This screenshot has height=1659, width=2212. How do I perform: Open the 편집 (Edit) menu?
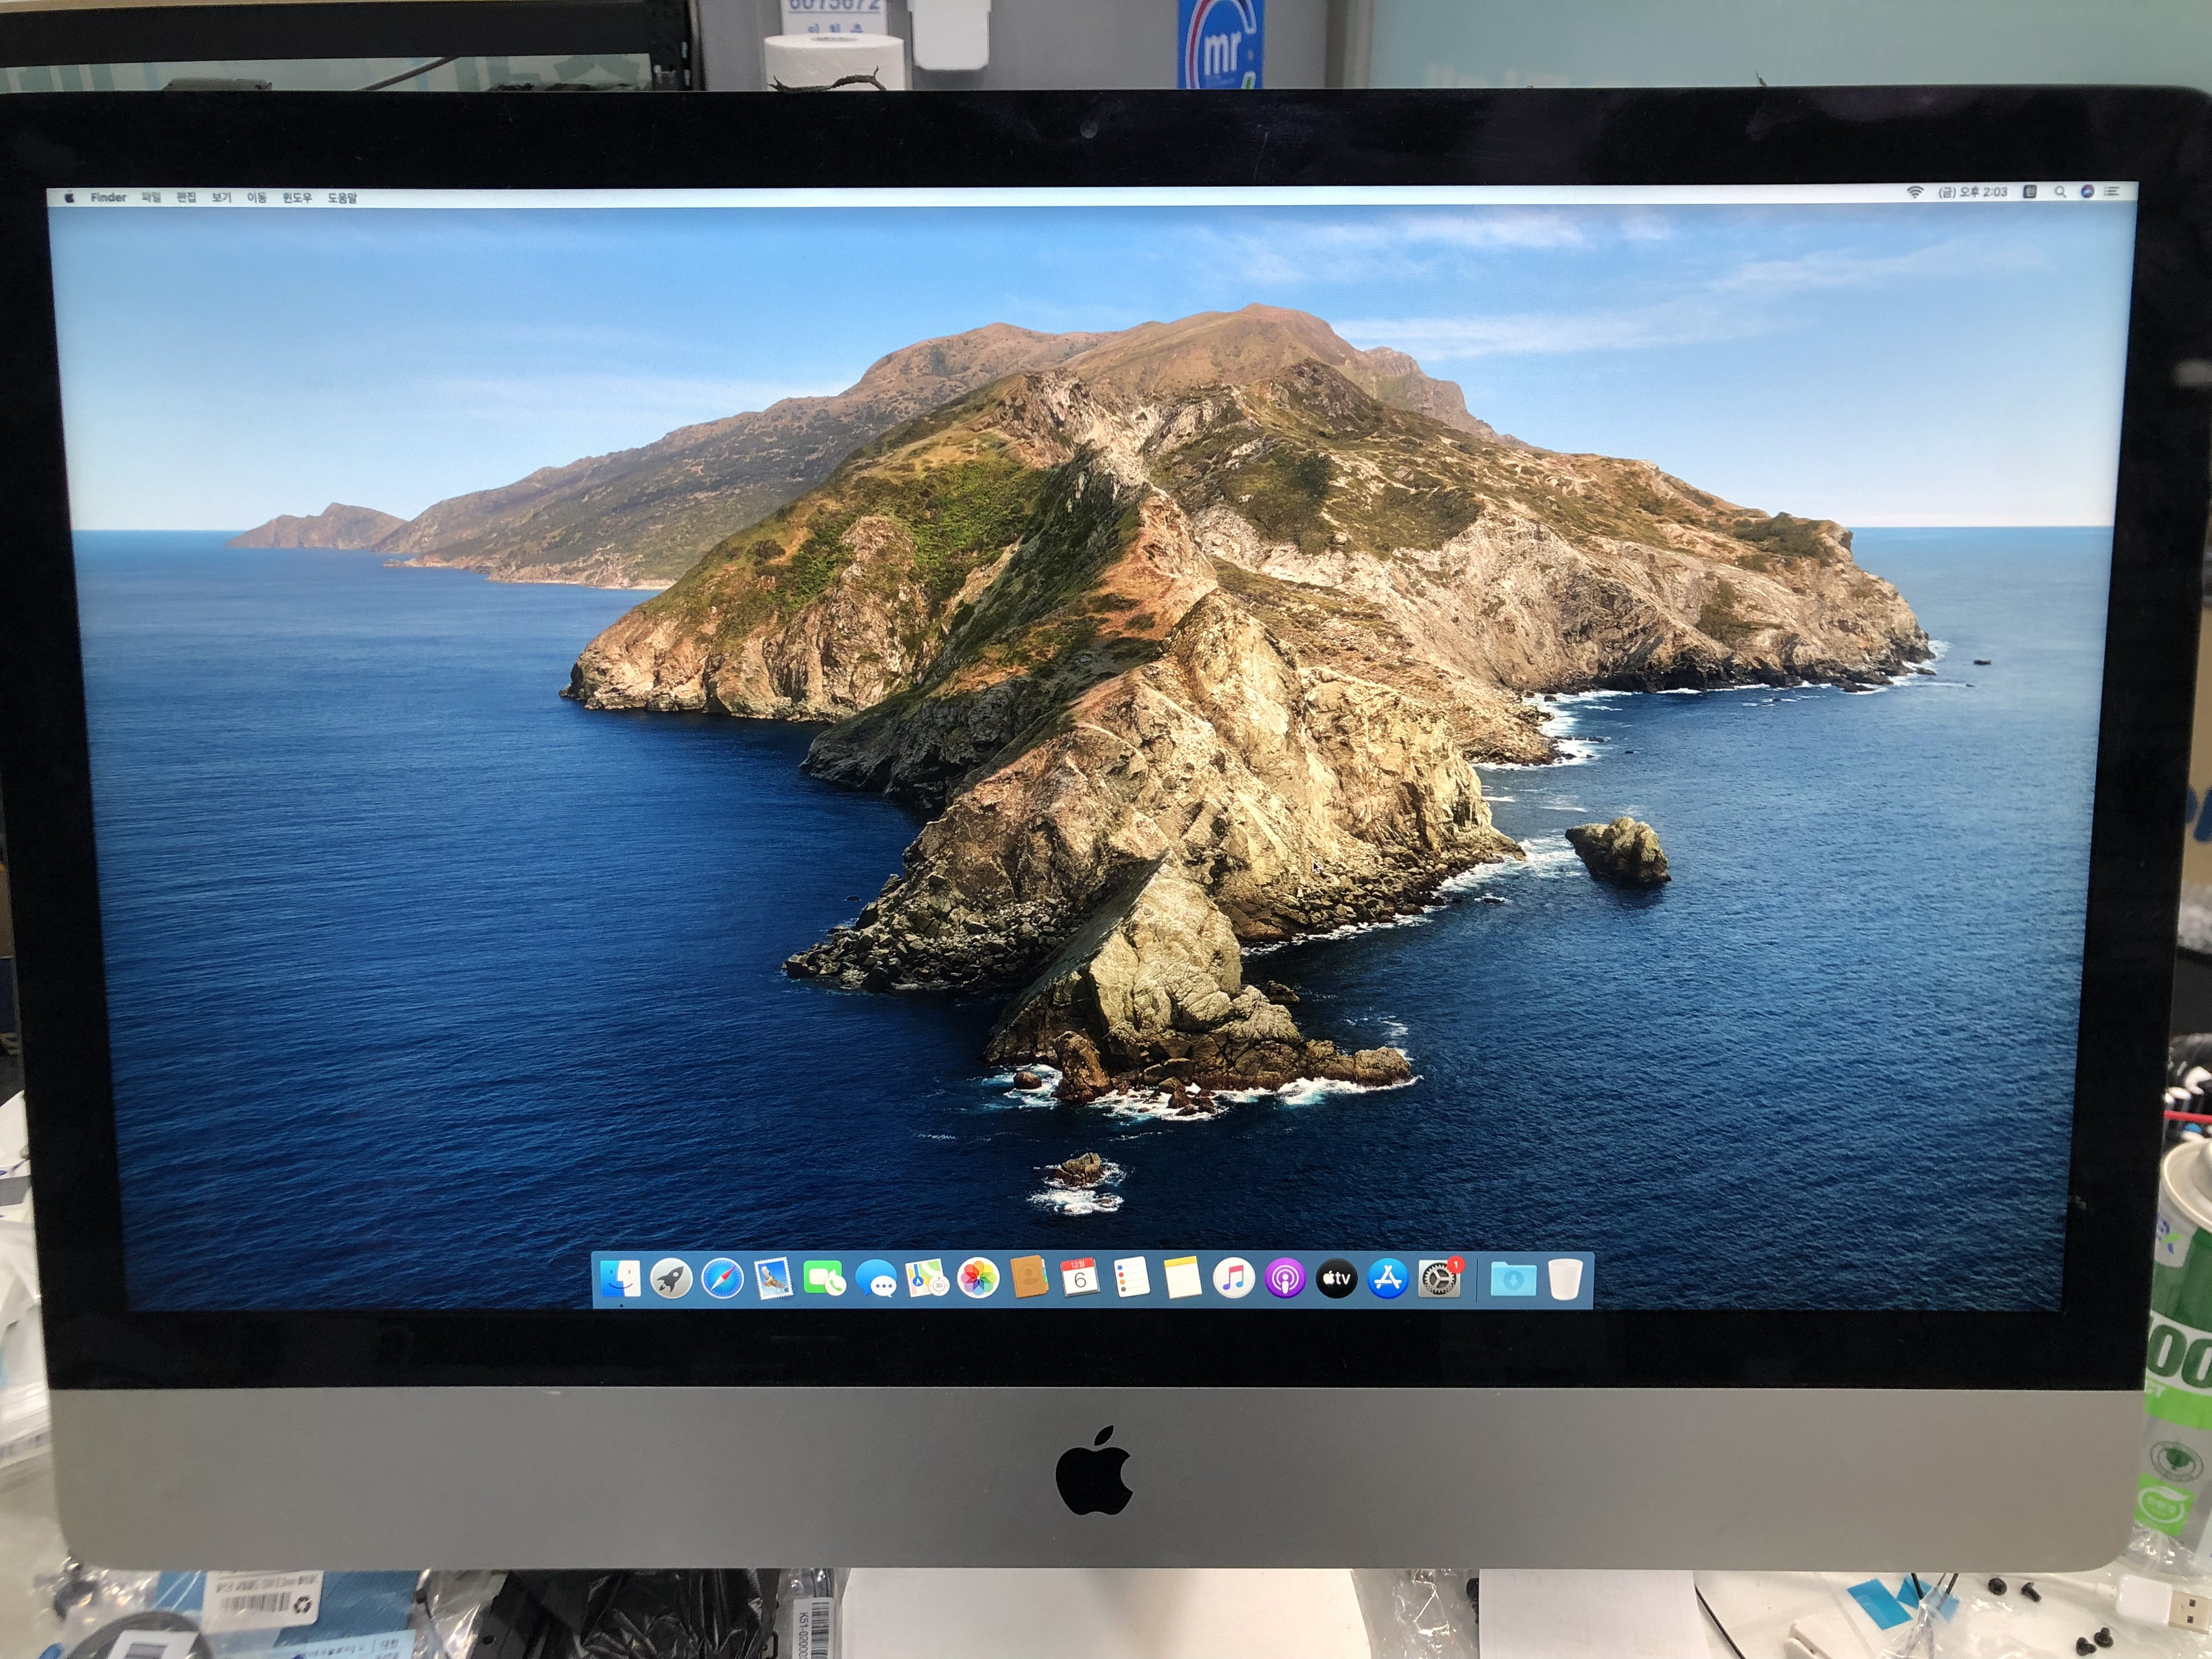click(x=186, y=198)
